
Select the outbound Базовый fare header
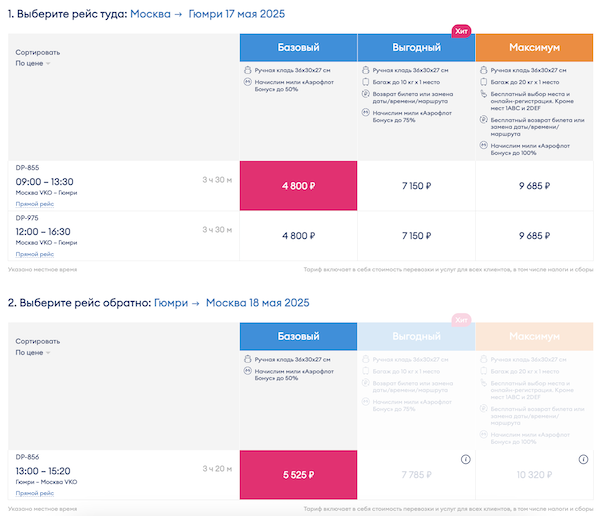coord(298,48)
